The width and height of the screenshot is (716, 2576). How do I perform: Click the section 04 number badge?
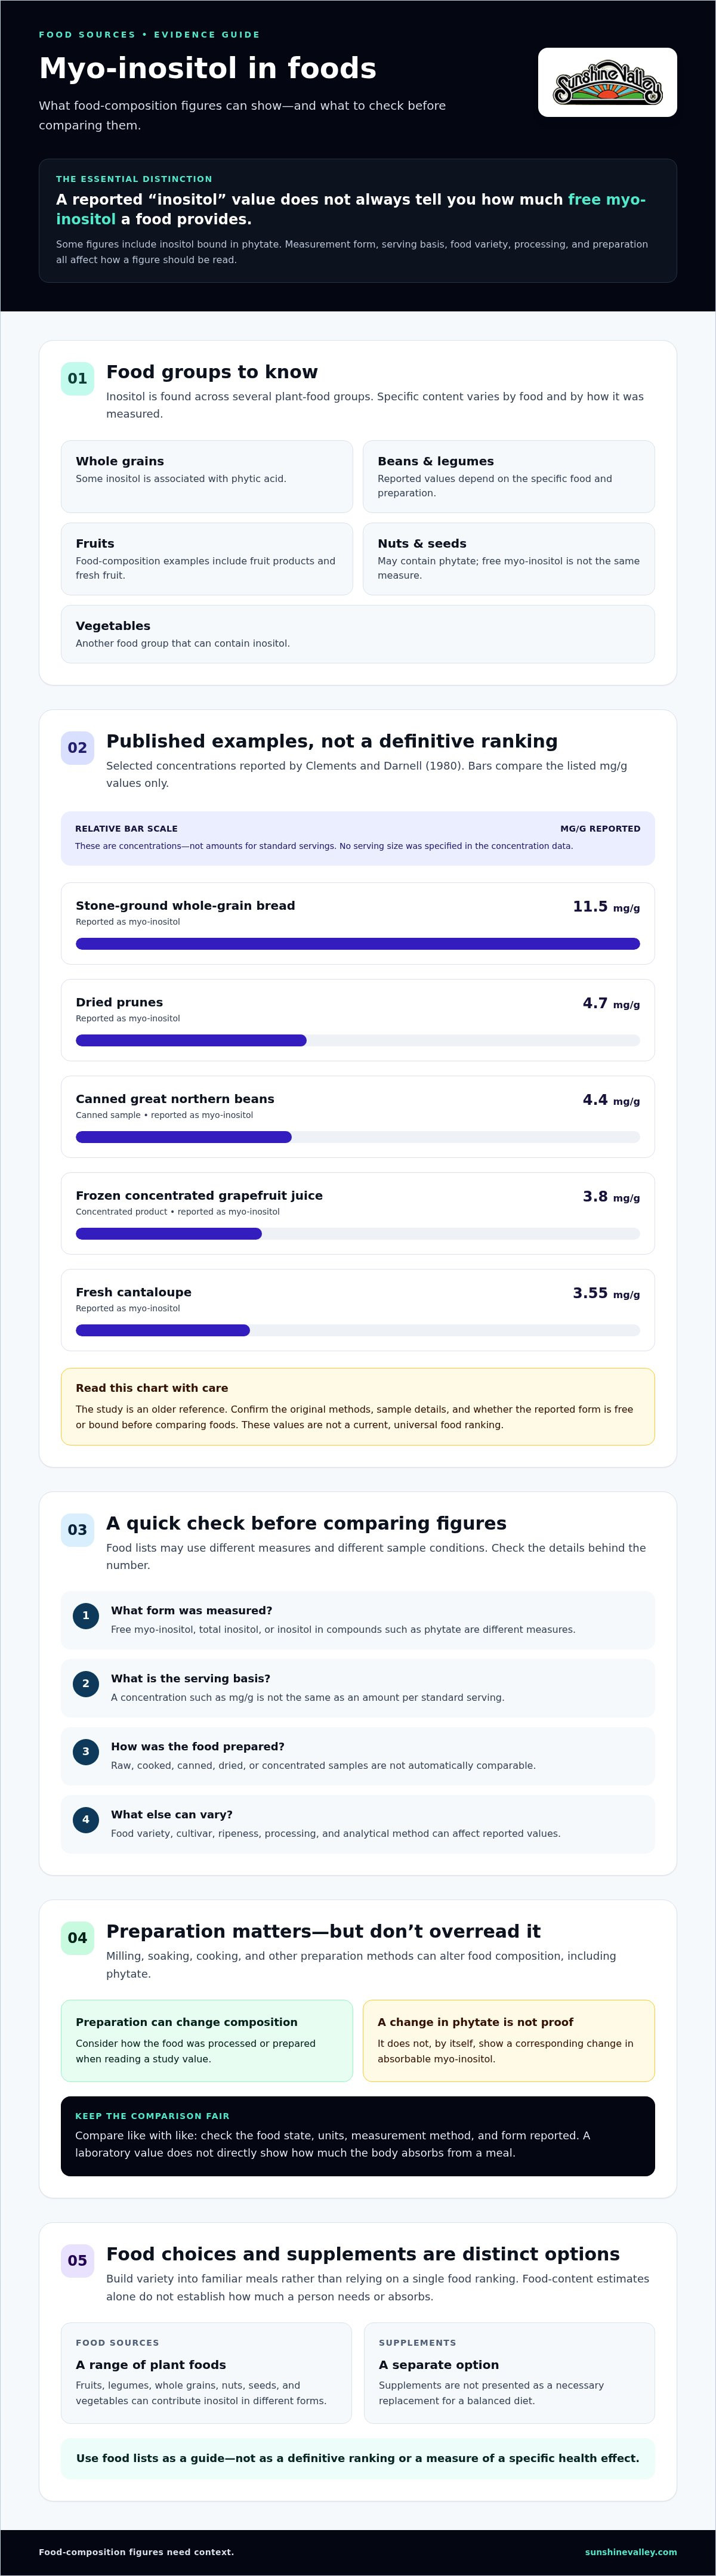coord(77,1938)
